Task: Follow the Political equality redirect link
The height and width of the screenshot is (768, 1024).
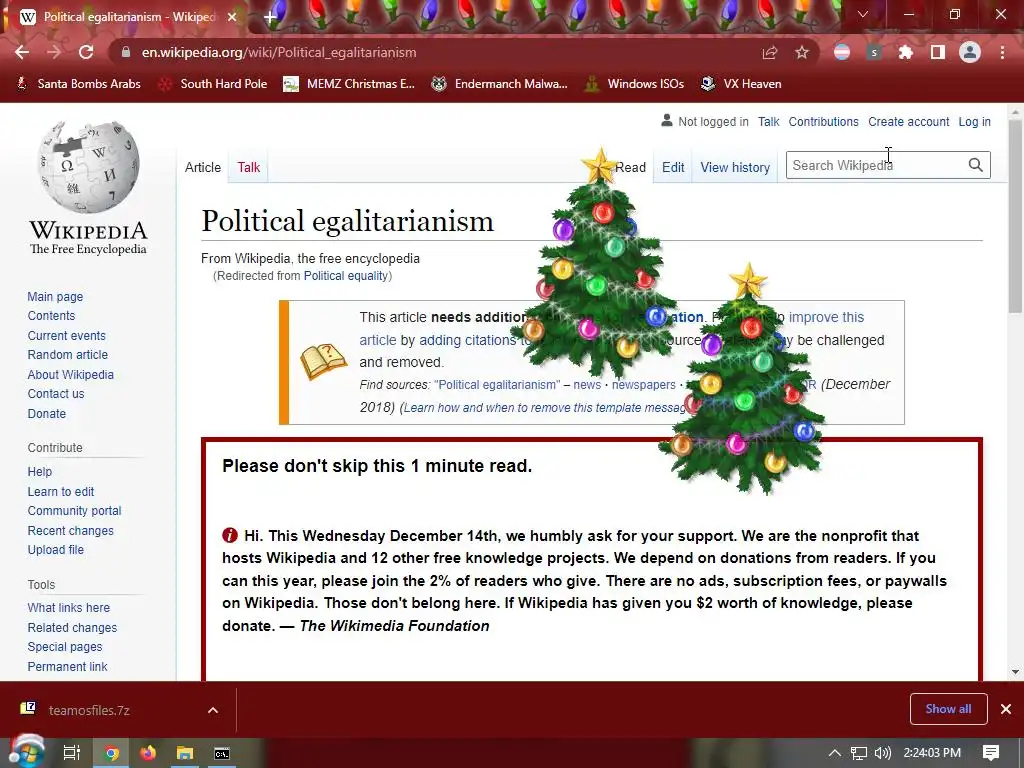Action: click(x=346, y=276)
